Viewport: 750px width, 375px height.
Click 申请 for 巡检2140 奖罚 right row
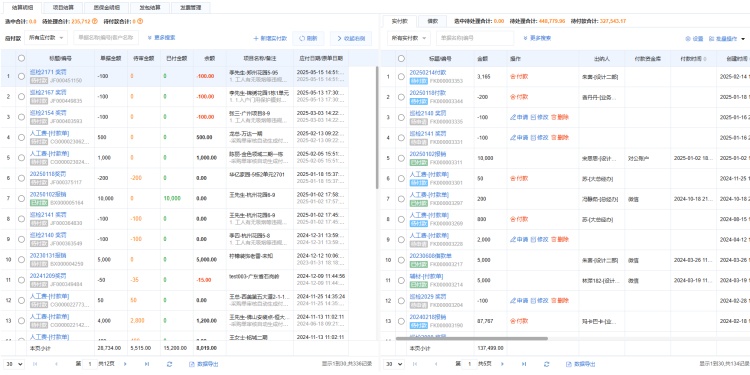point(519,117)
